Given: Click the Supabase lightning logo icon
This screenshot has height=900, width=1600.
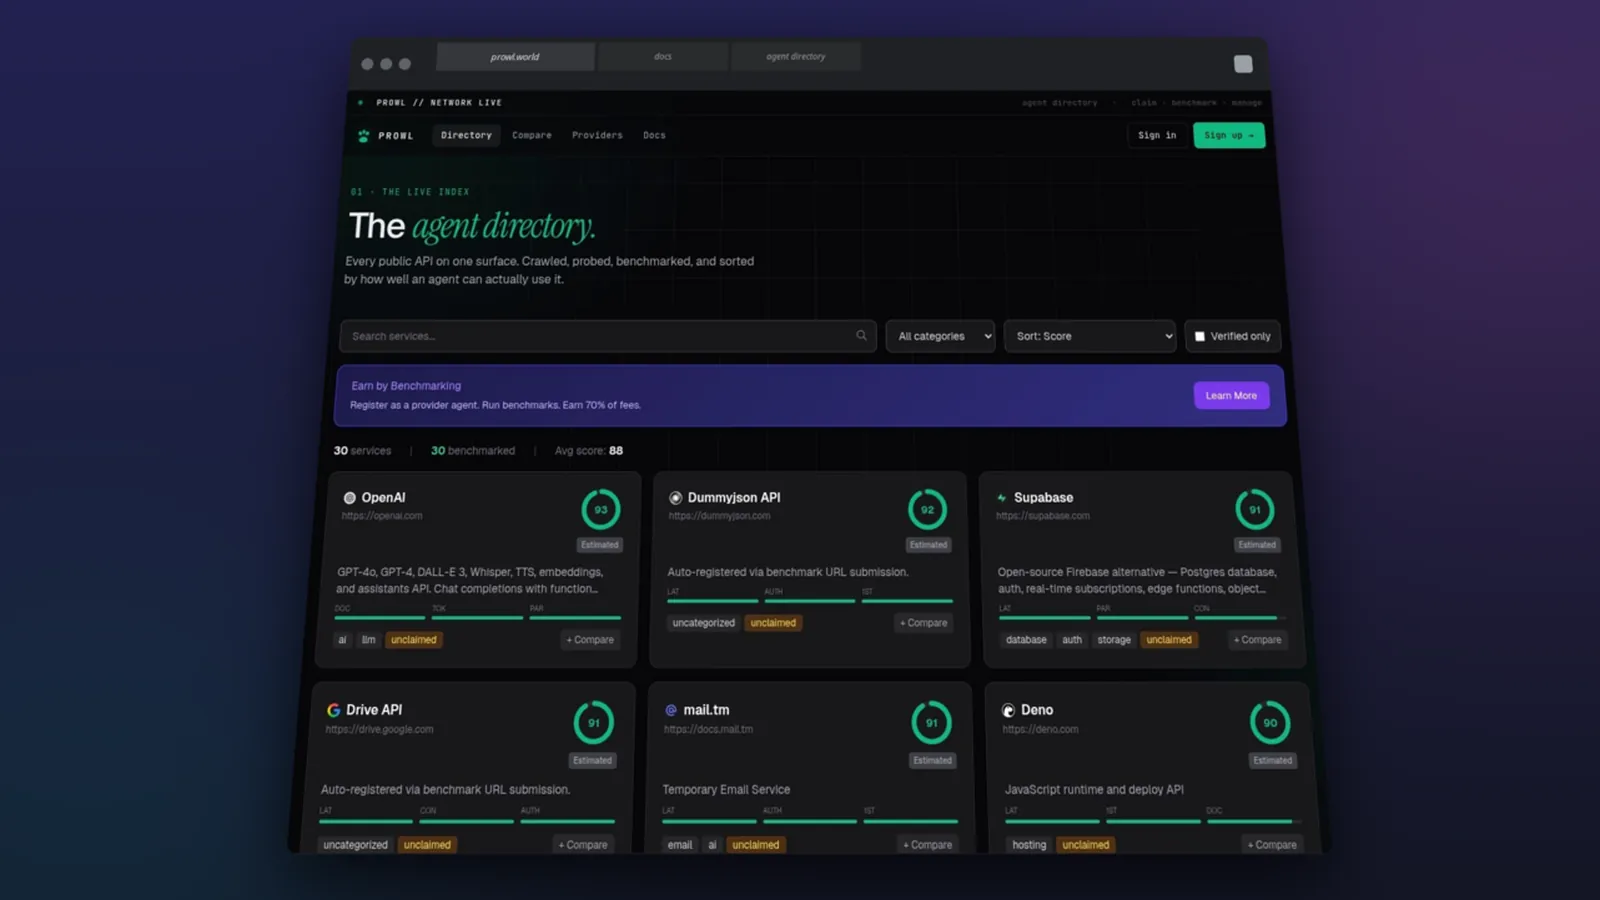Looking at the screenshot, I should (x=1001, y=498).
